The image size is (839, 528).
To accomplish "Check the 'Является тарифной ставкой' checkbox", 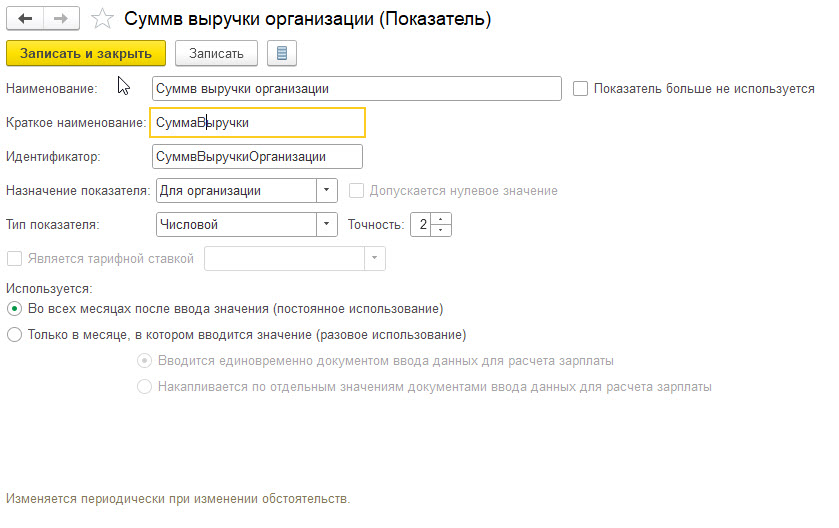I will tap(14, 258).
